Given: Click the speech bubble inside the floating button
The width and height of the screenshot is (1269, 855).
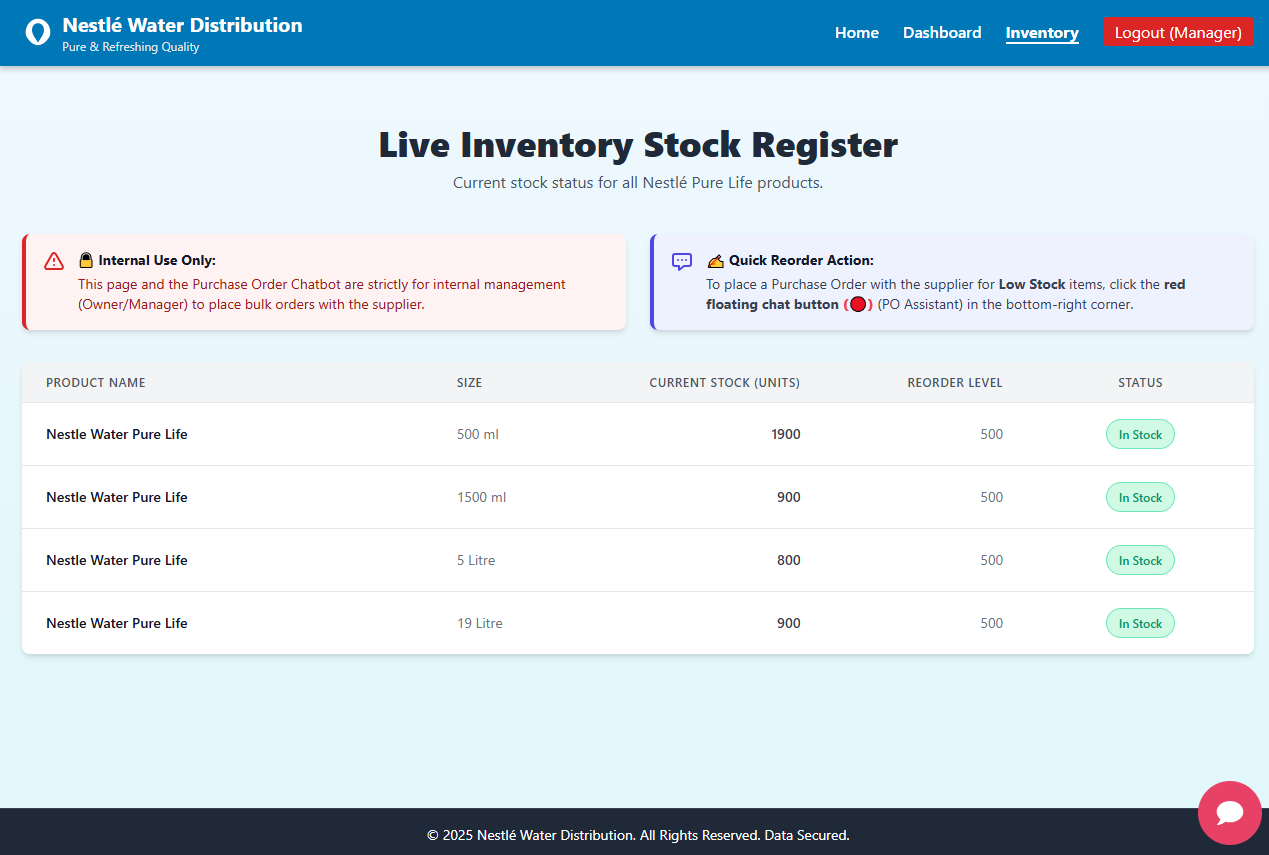Looking at the screenshot, I should click(x=1229, y=813).
